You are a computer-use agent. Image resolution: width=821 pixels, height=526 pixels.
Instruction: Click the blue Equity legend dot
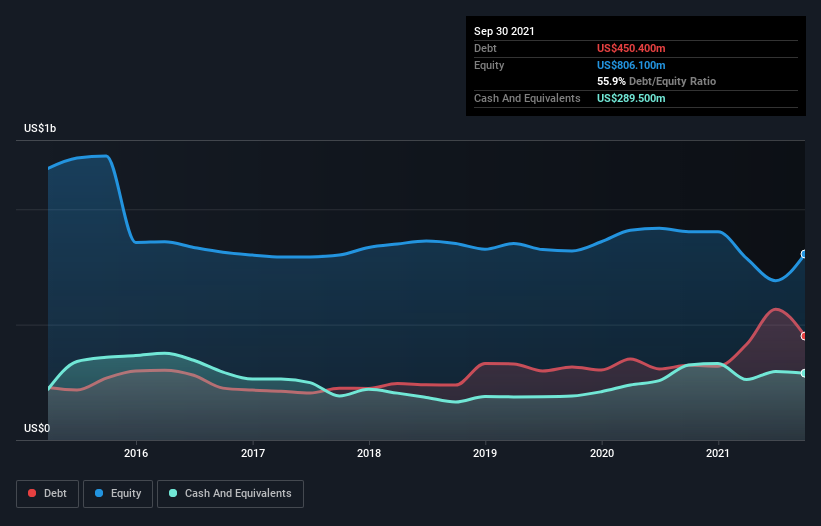point(99,493)
